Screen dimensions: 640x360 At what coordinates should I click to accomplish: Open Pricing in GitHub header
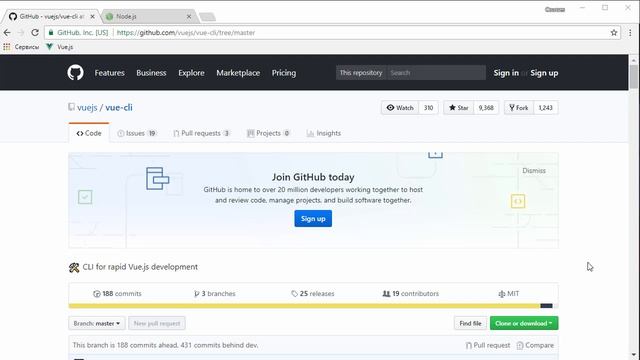(x=284, y=73)
